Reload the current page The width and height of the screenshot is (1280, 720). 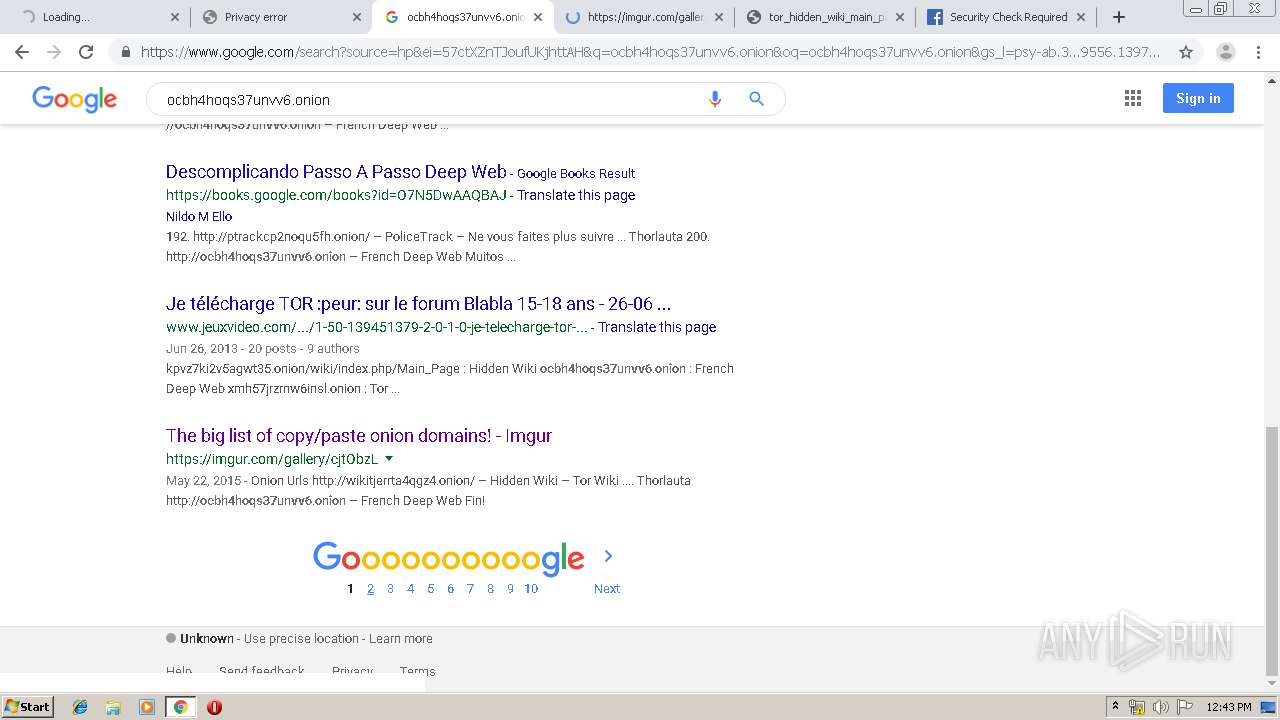coord(86,52)
